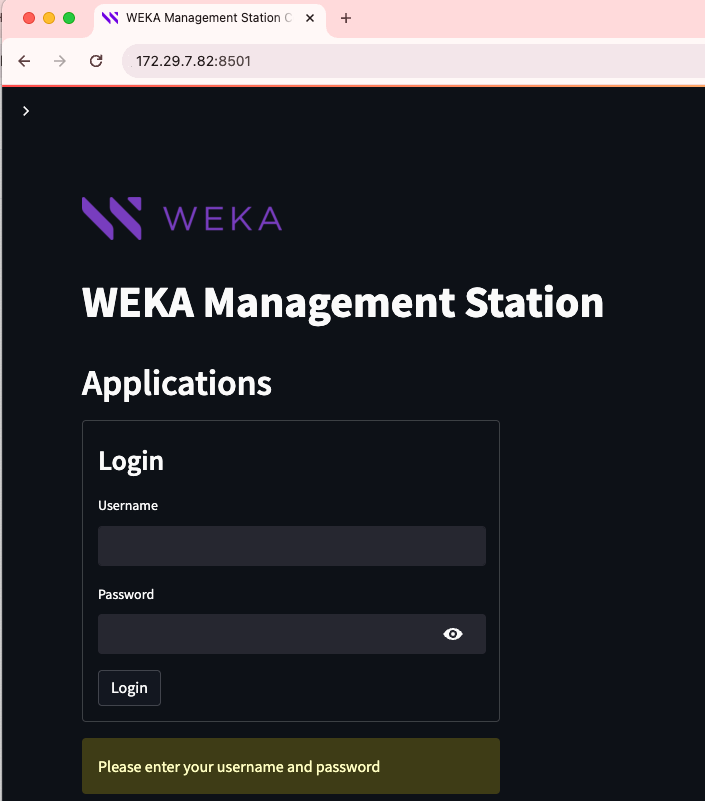Click the WEKA Management Station heading

343,302
